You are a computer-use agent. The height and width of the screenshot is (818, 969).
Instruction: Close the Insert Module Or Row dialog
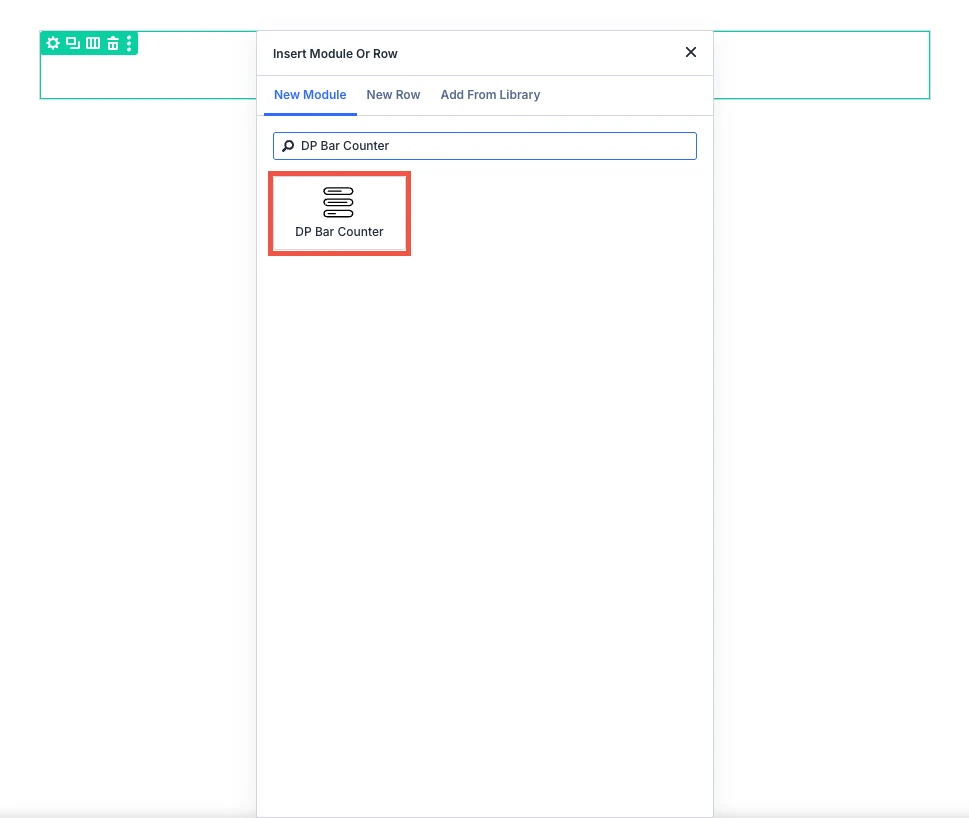[x=691, y=53]
